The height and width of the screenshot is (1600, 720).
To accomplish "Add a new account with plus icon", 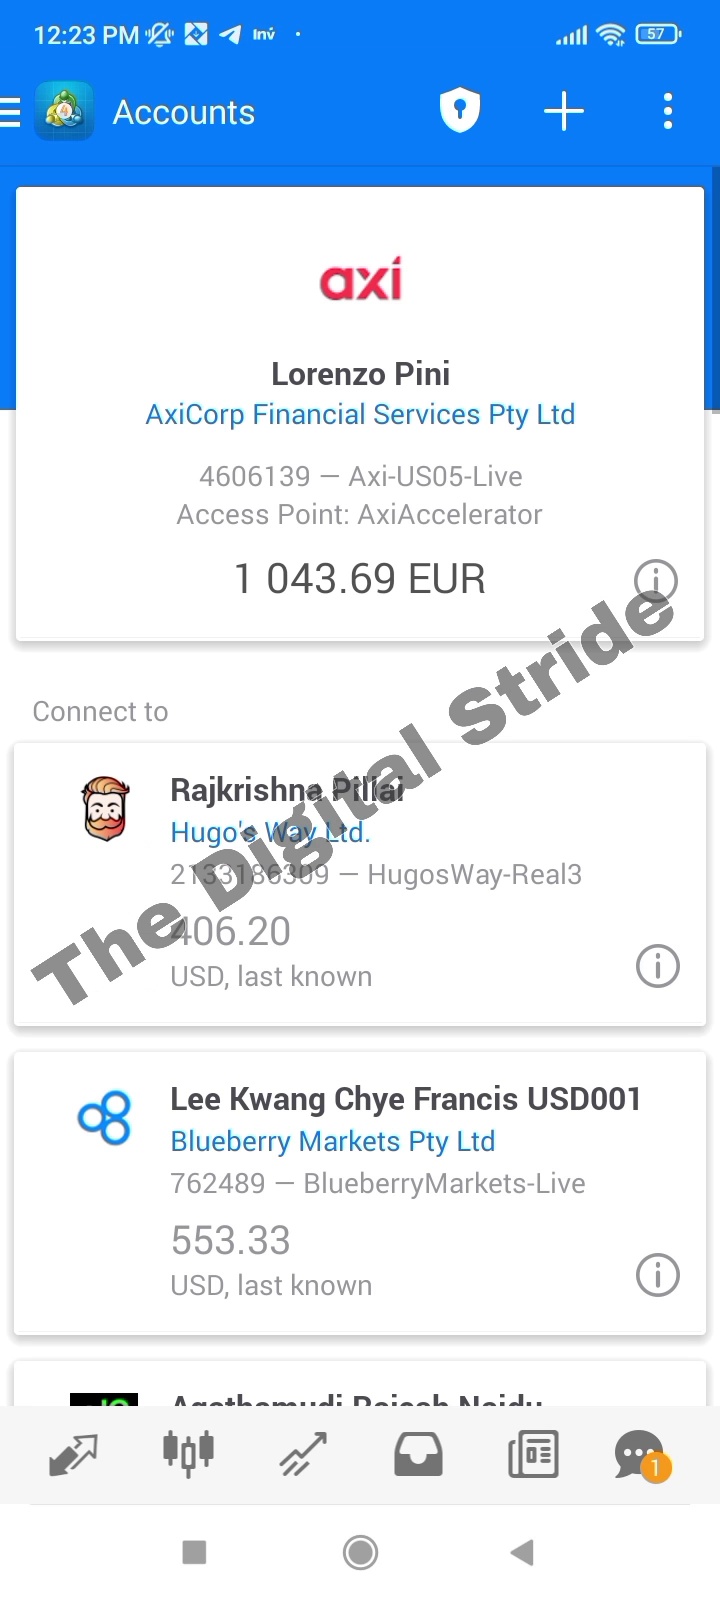I will tap(564, 111).
